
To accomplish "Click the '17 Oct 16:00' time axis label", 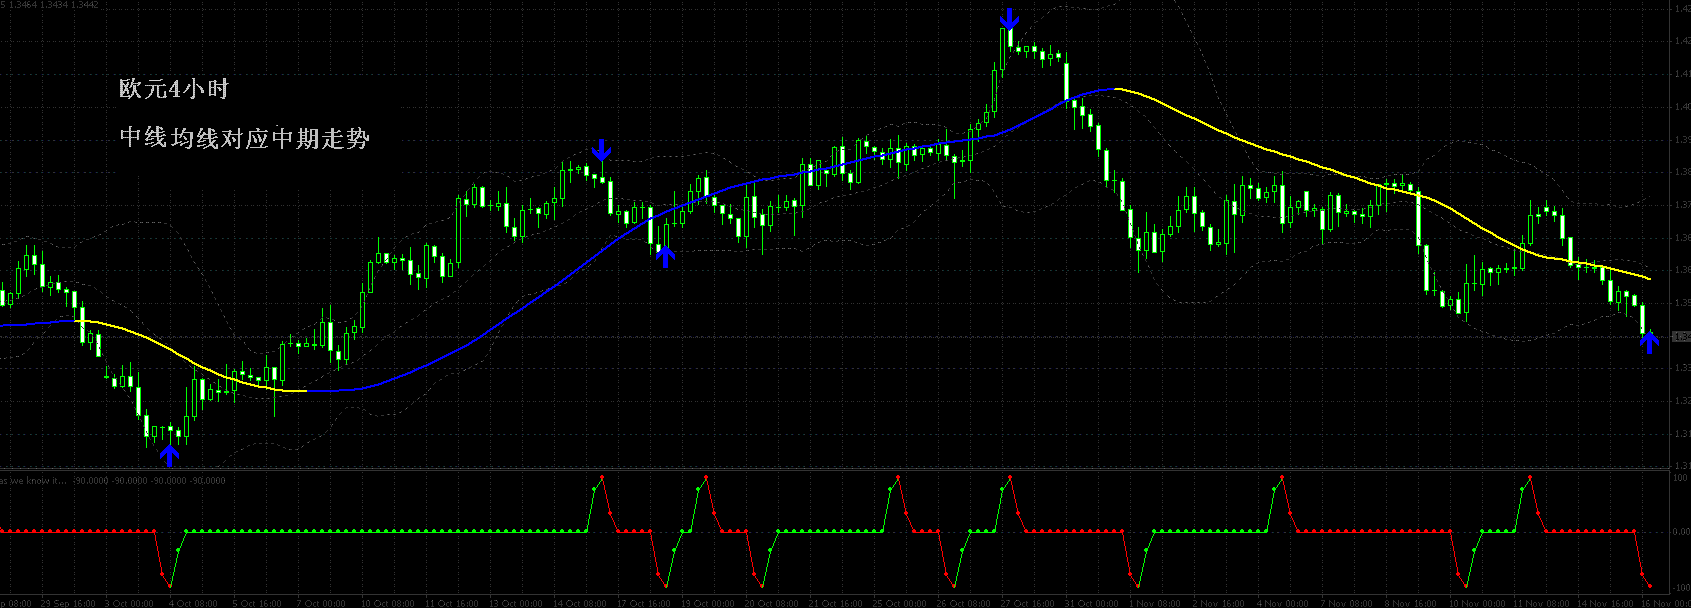I will click(x=643, y=603).
